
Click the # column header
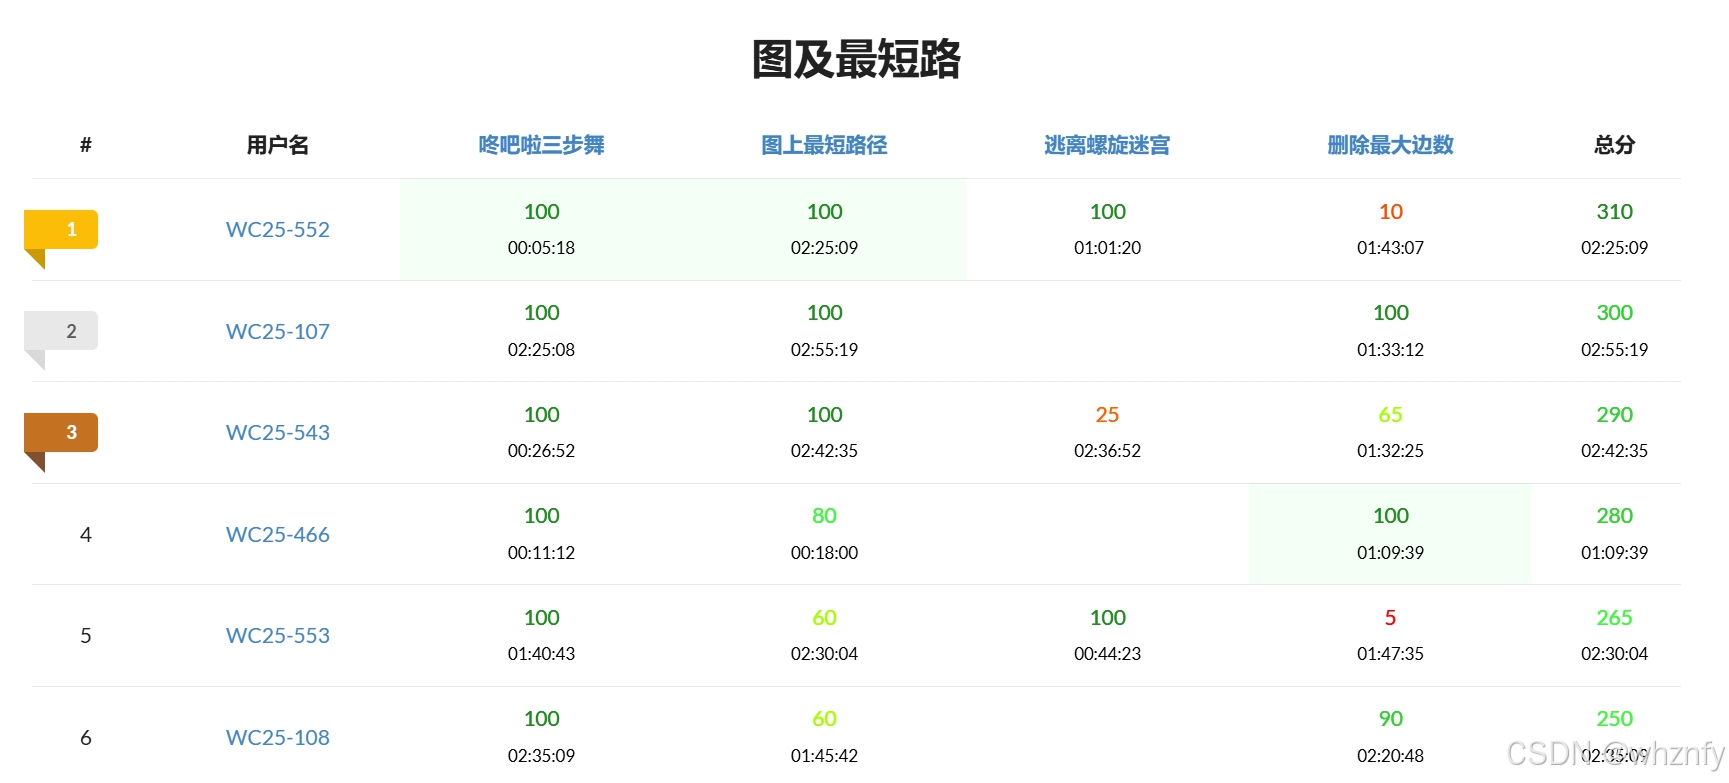[x=86, y=145]
